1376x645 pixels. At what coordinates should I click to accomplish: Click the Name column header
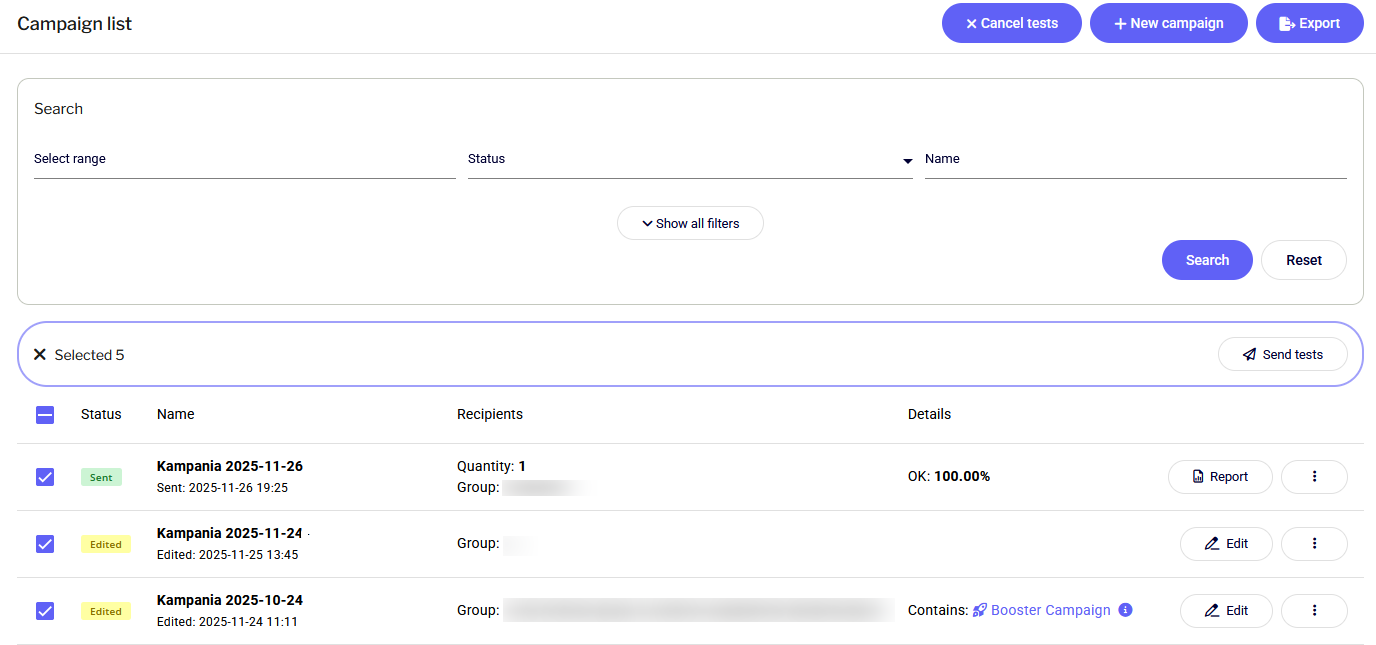(176, 414)
